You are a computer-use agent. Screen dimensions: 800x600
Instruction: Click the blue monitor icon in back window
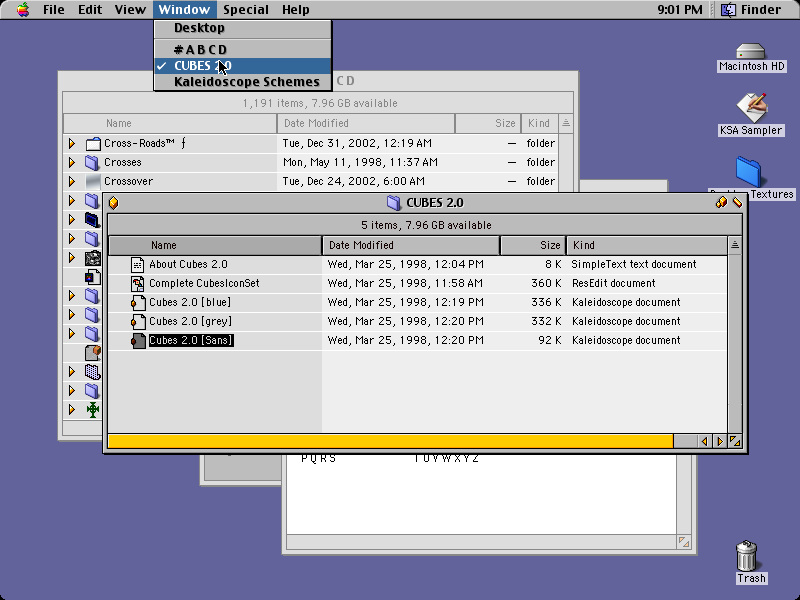coord(92,219)
